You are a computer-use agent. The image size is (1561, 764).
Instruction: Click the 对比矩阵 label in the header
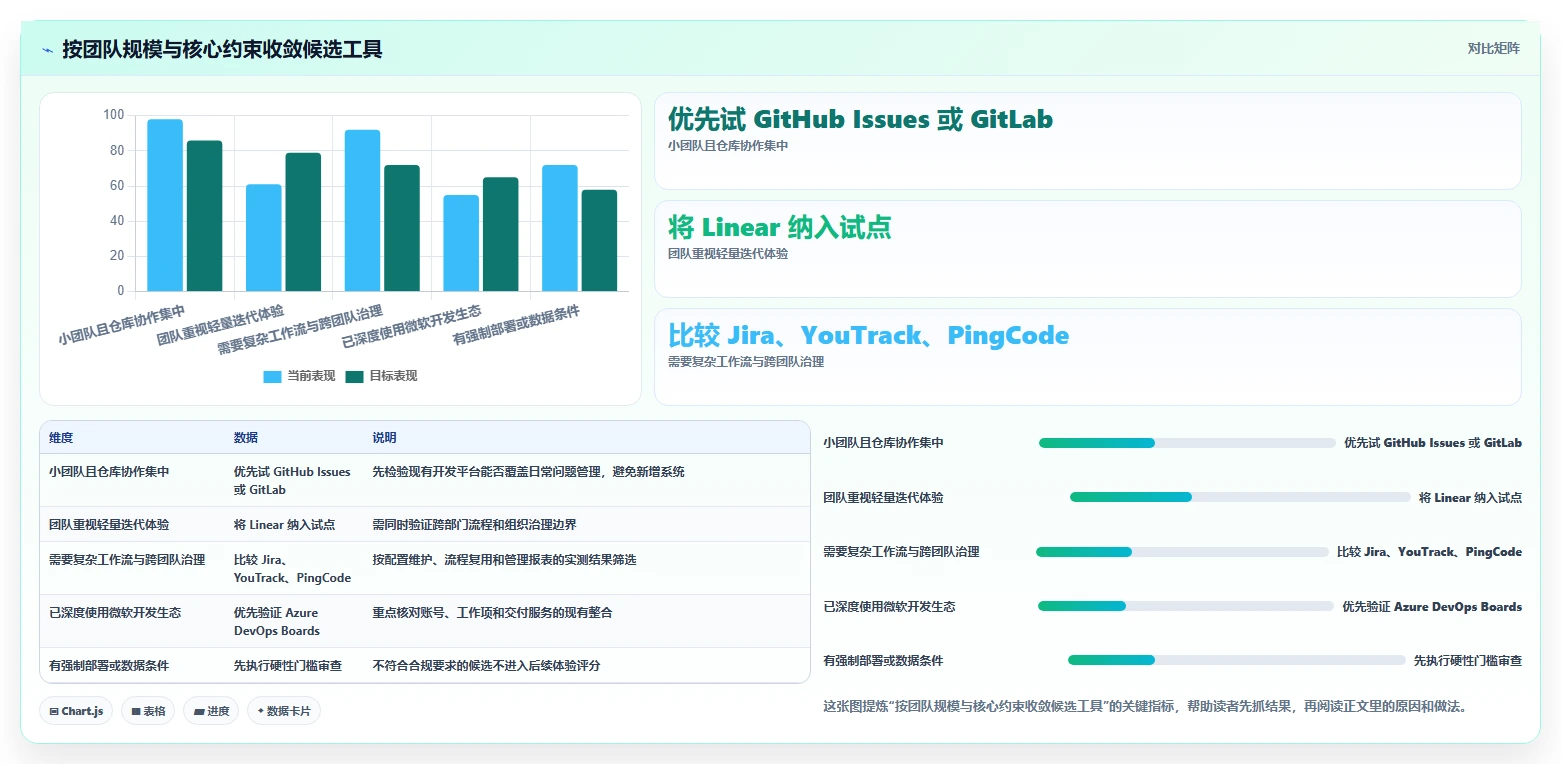1493,48
